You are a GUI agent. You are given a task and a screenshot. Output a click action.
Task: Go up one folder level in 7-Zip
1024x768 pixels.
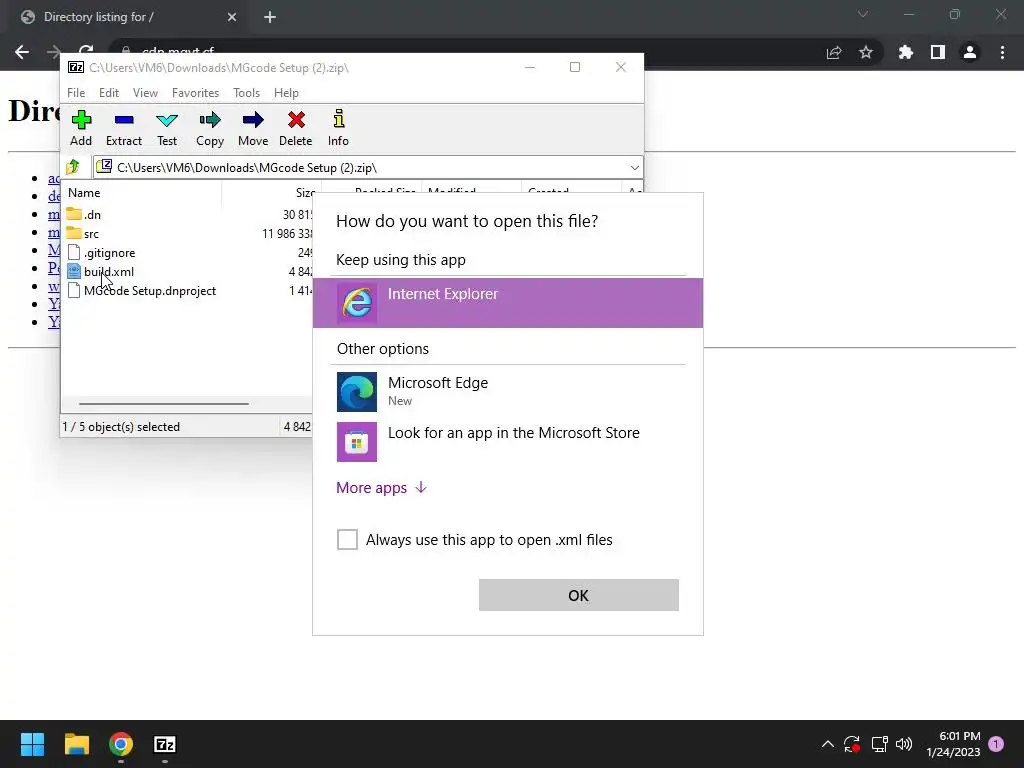(x=73, y=167)
